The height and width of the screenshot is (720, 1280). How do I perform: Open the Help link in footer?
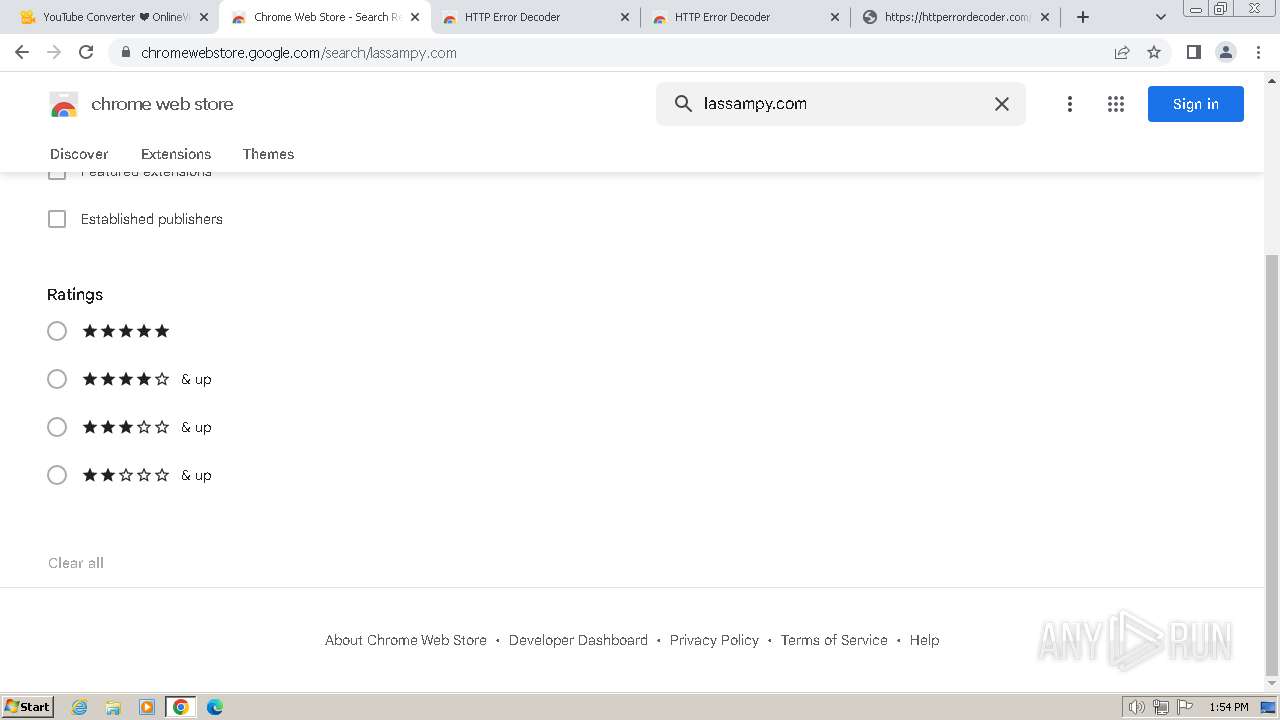pyautogui.click(x=924, y=640)
